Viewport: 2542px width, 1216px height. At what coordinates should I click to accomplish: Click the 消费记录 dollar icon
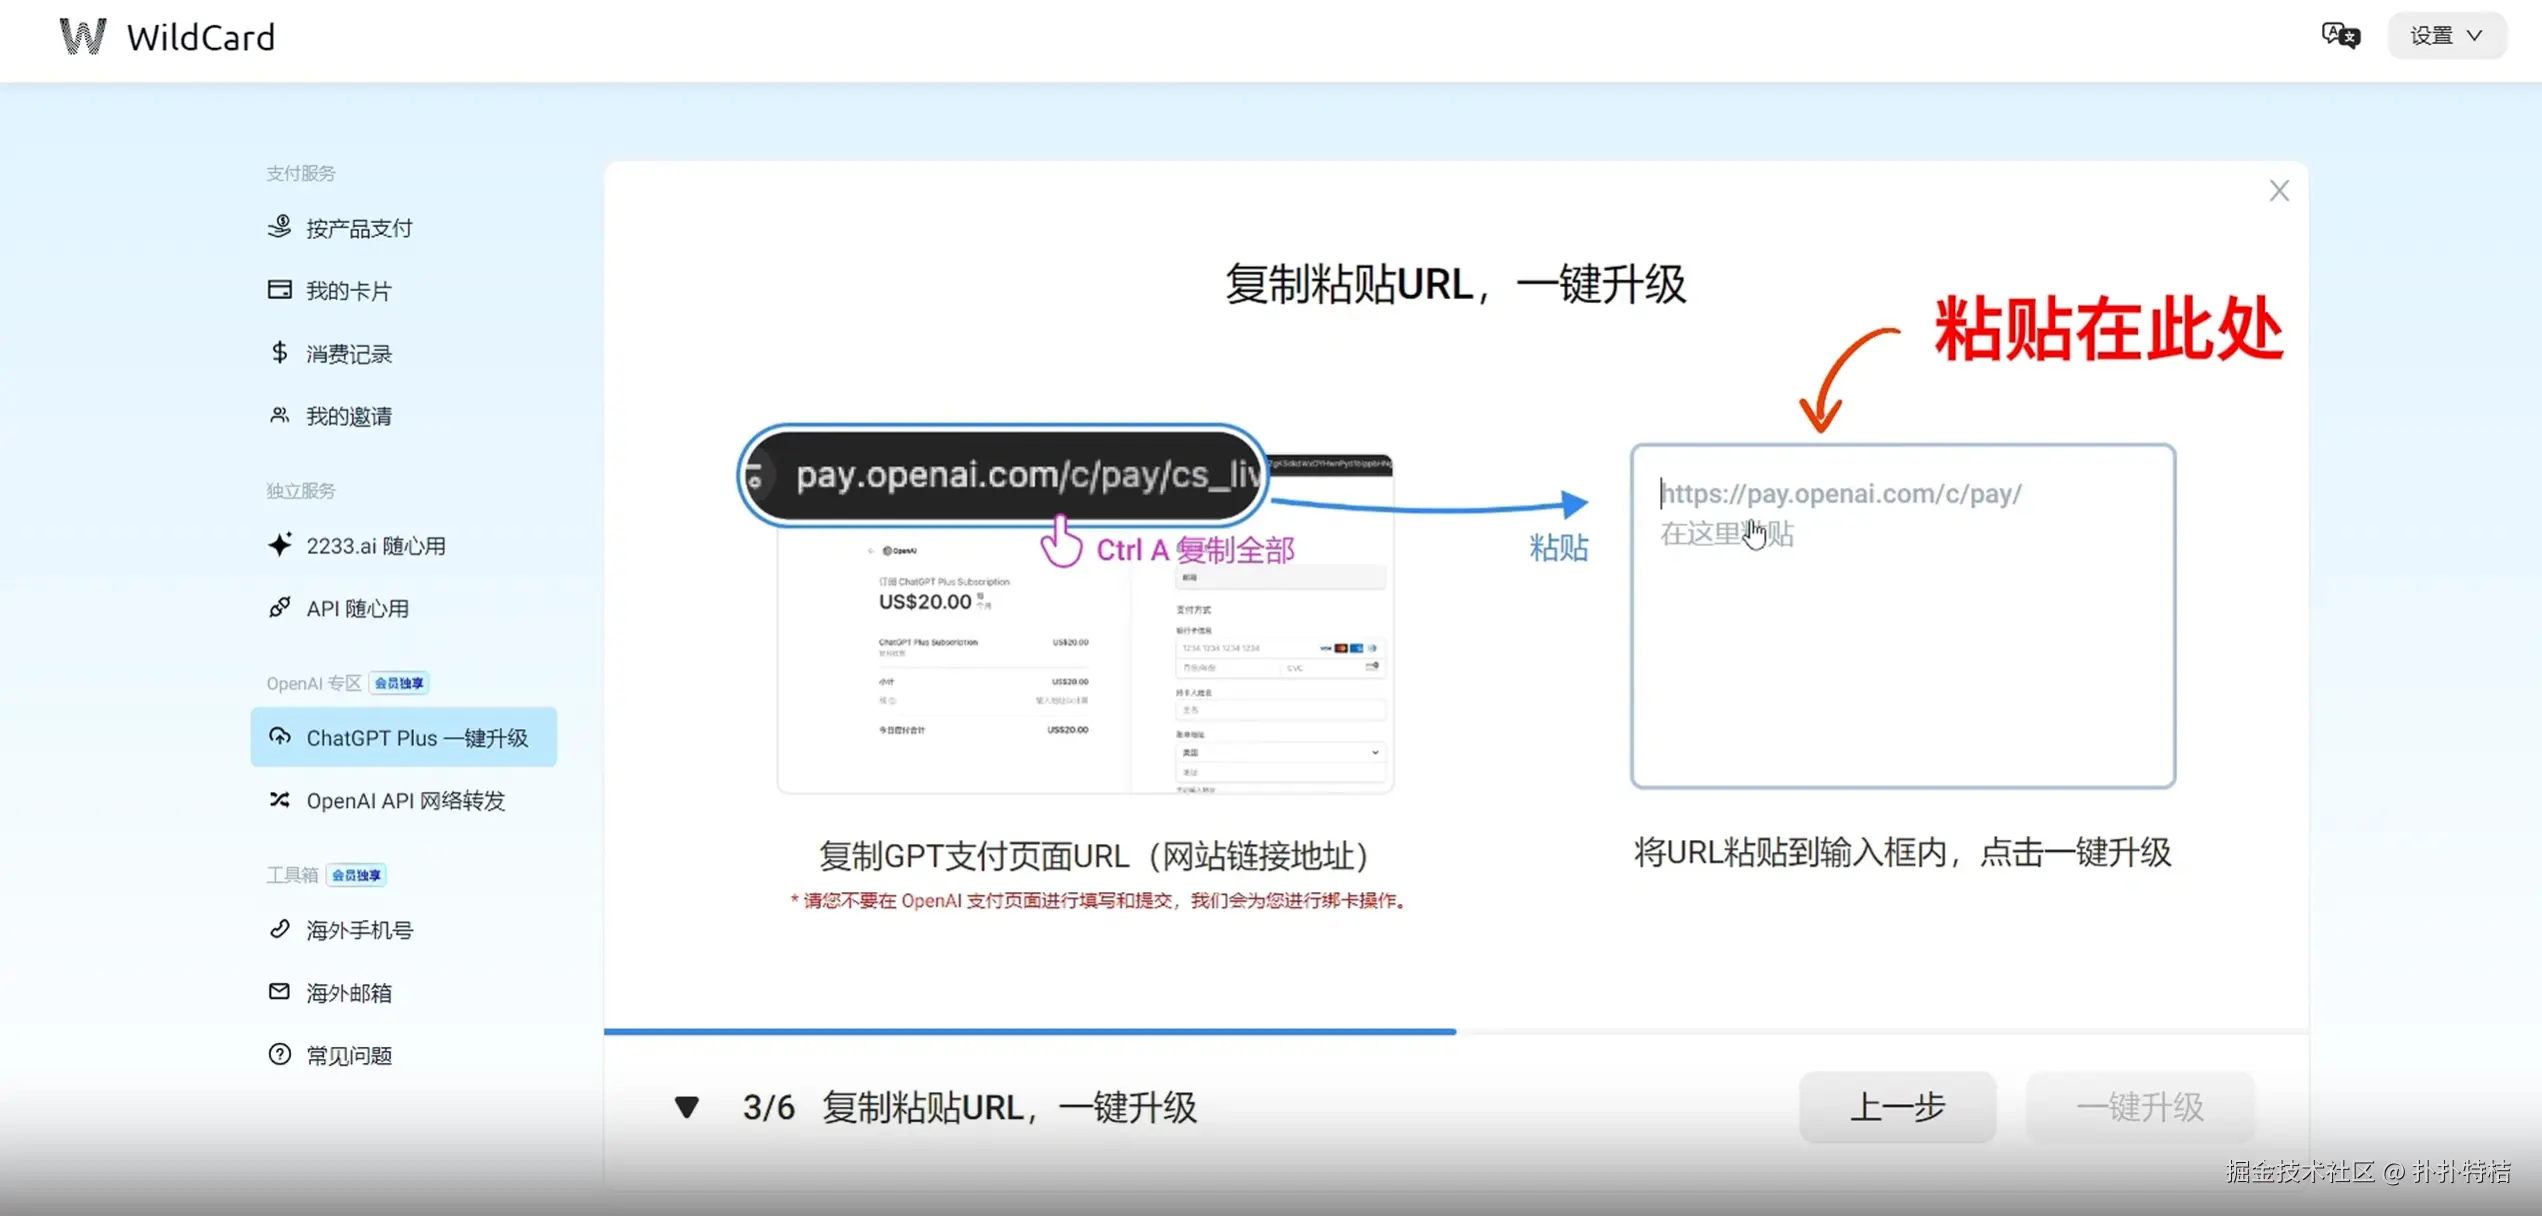pos(280,353)
